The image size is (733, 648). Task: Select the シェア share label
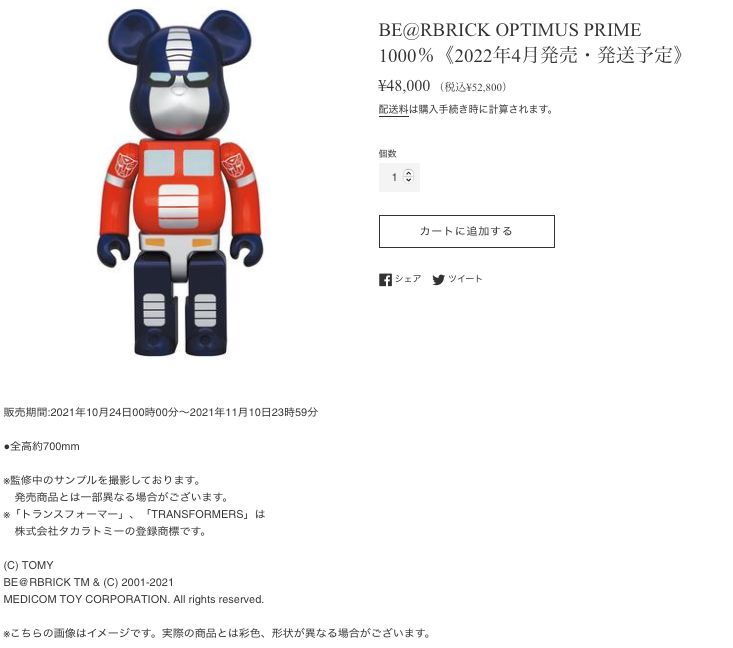point(408,279)
